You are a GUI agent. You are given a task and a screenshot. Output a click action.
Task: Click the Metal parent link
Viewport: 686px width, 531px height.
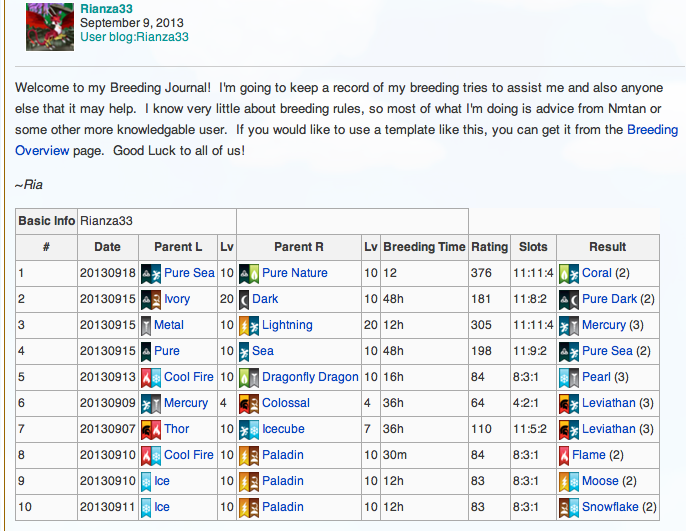(x=169, y=325)
